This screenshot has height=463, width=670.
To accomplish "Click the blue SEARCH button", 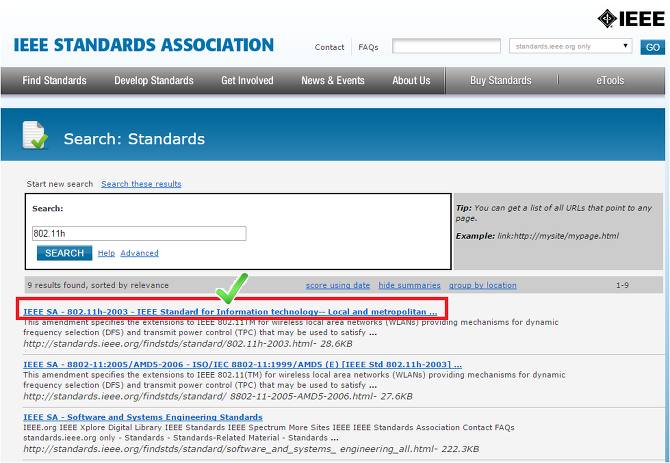I will 65,253.
